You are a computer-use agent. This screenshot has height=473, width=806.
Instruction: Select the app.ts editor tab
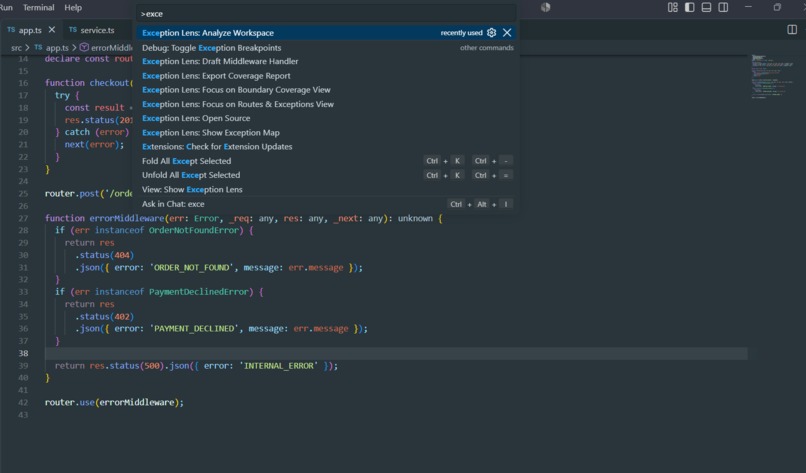point(30,30)
